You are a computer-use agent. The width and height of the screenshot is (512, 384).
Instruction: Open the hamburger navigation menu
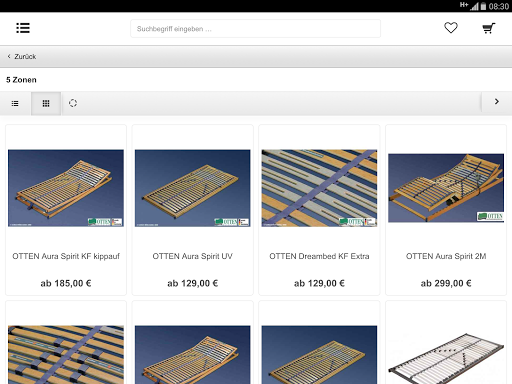click(x=23, y=28)
